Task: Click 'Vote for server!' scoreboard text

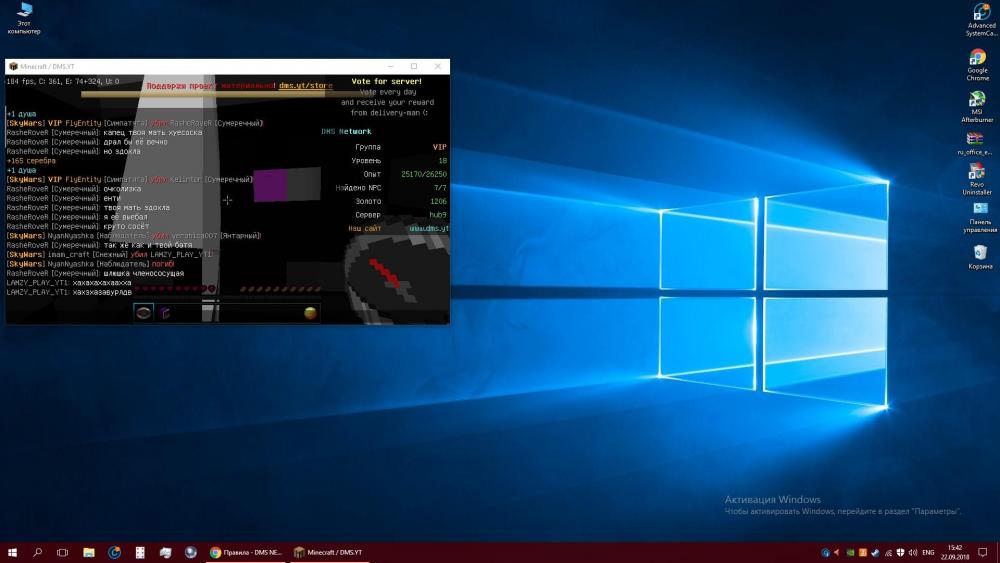Action: coord(386,82)
